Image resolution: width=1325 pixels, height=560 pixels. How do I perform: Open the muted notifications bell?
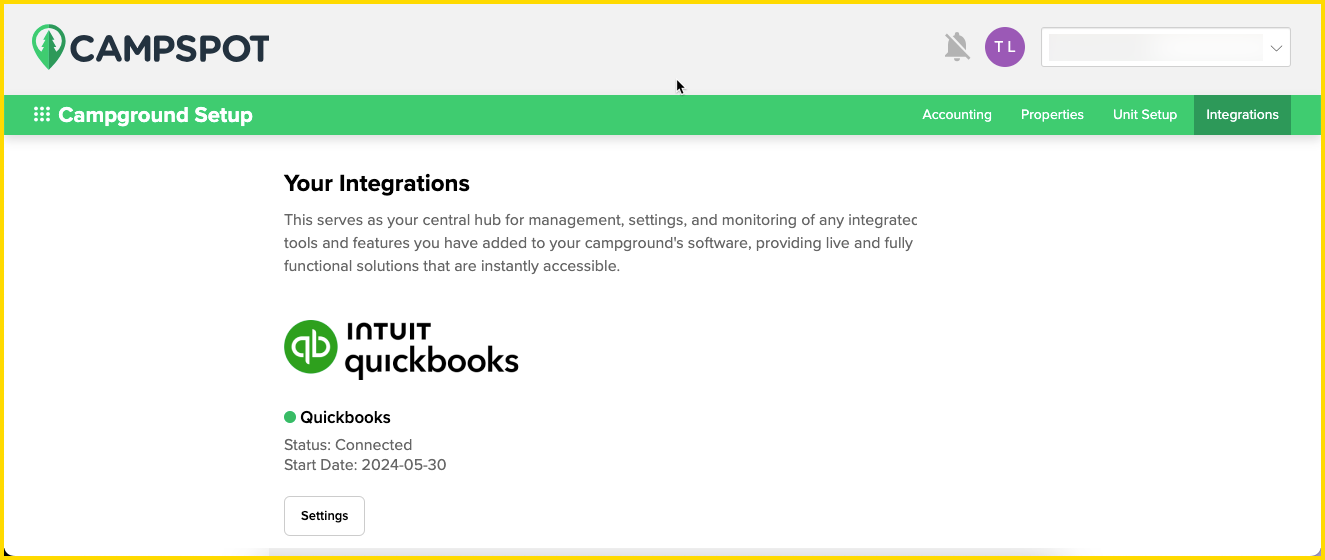[957, 47]
